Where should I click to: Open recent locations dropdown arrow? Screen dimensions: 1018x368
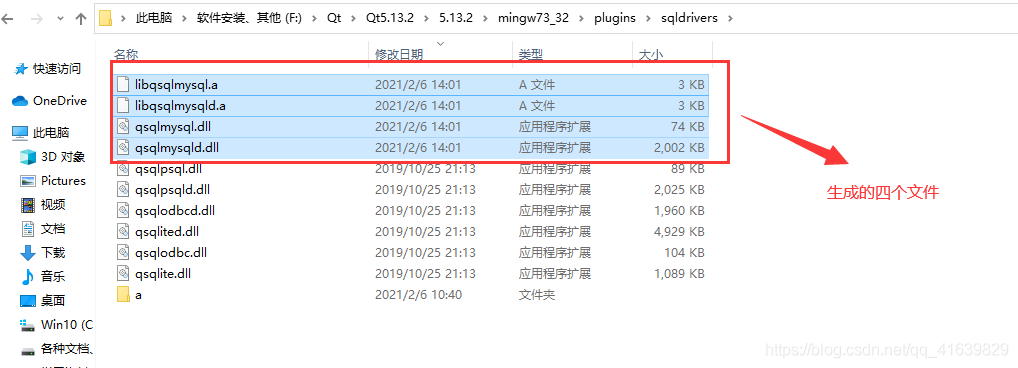(x=60, y=19)
